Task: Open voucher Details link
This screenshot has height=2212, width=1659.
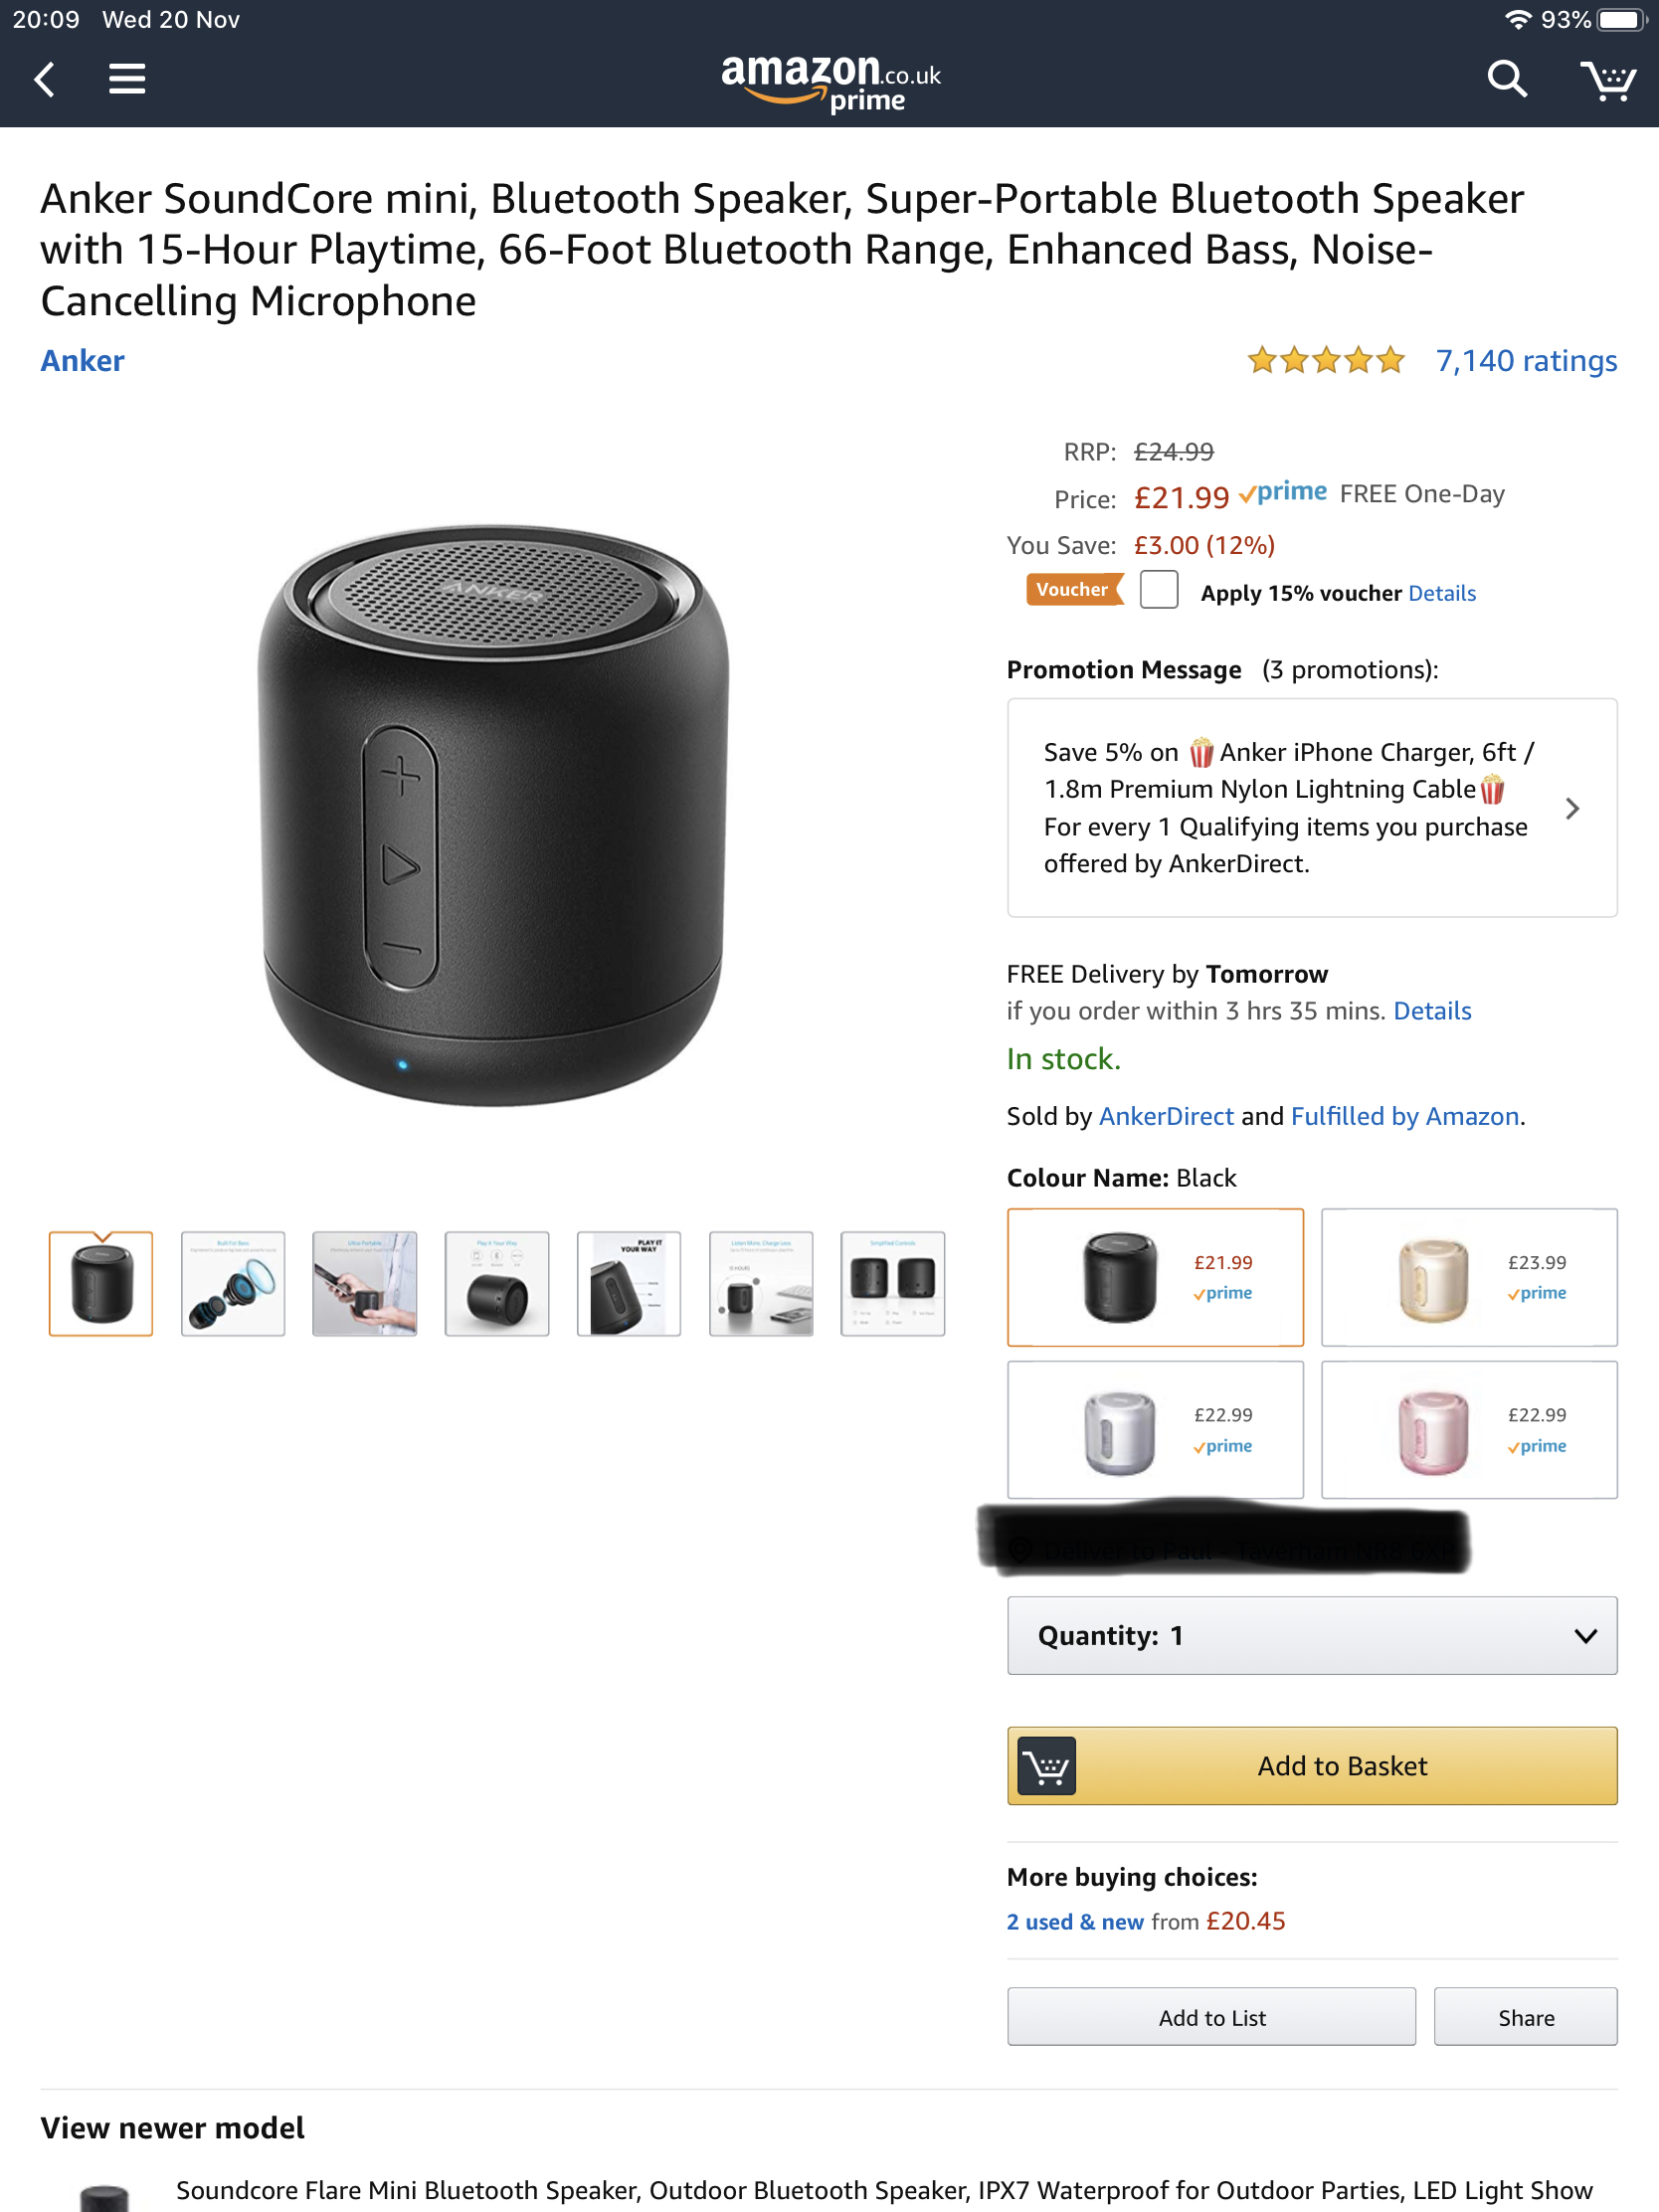Action: pos(1442,593)
